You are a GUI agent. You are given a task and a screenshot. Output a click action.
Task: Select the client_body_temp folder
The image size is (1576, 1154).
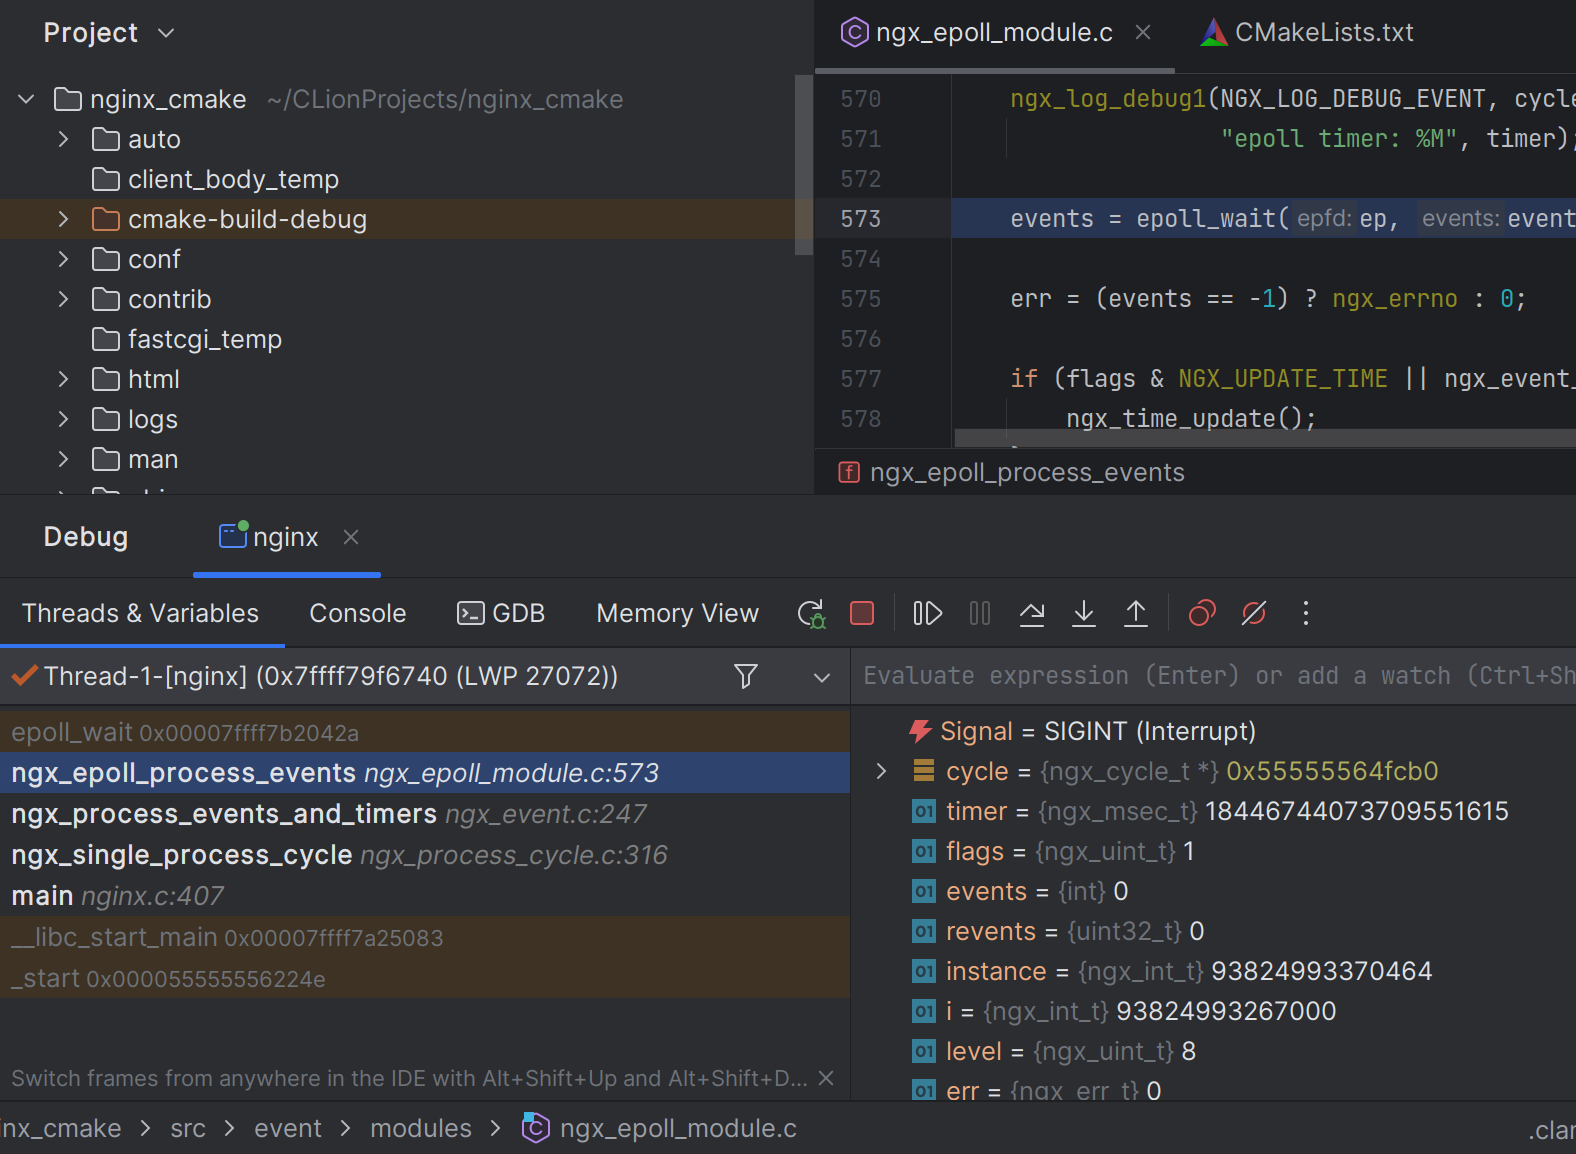[x=397, y=179]
